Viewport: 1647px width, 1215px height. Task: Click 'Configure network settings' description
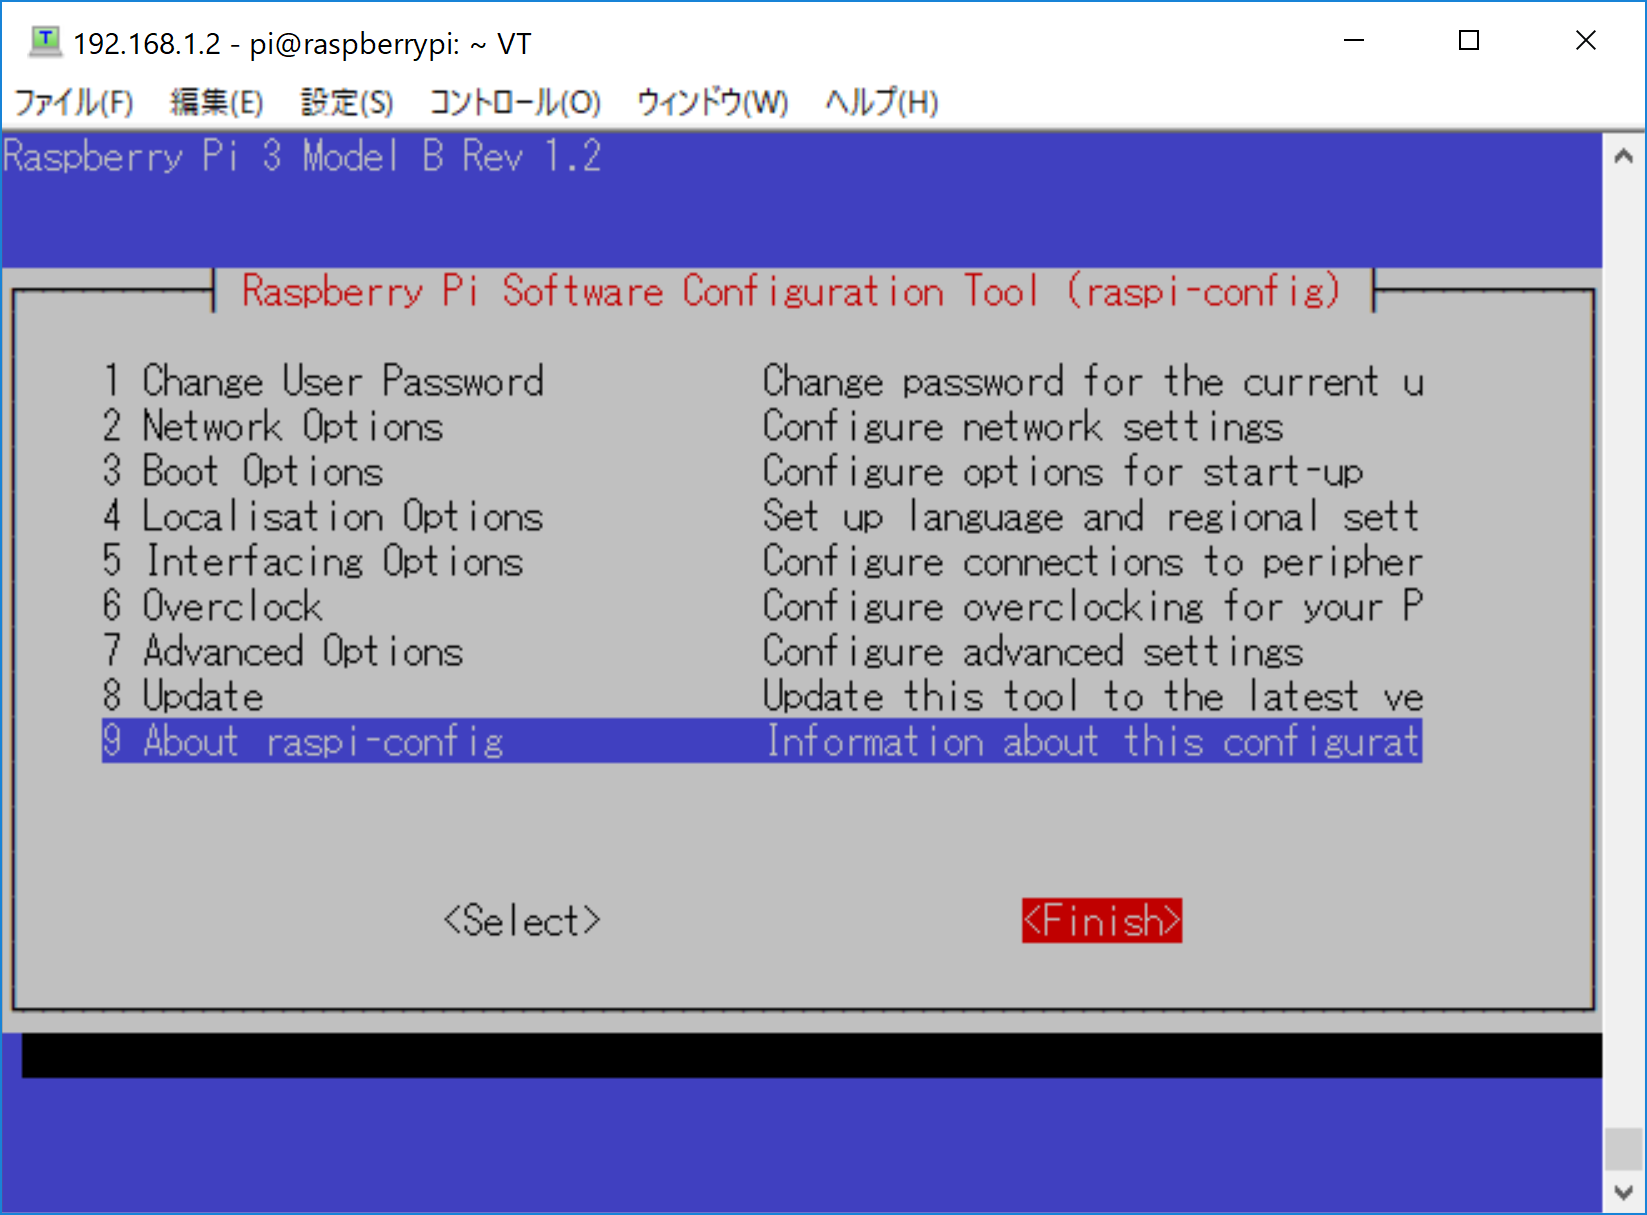(x=1023, y=426)
